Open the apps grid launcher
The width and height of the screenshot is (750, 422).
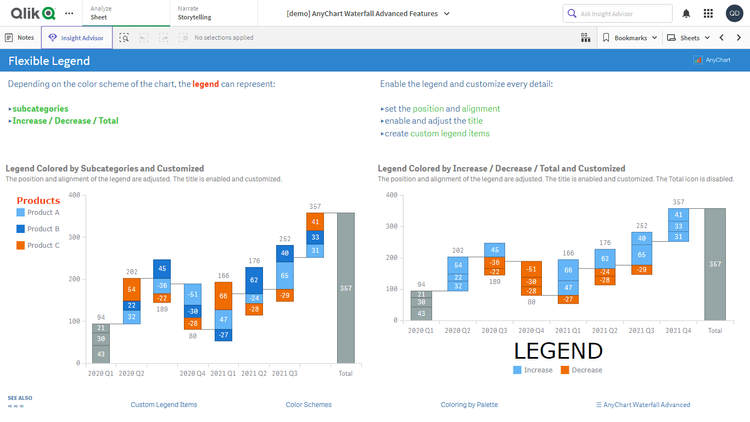point(710,13)
